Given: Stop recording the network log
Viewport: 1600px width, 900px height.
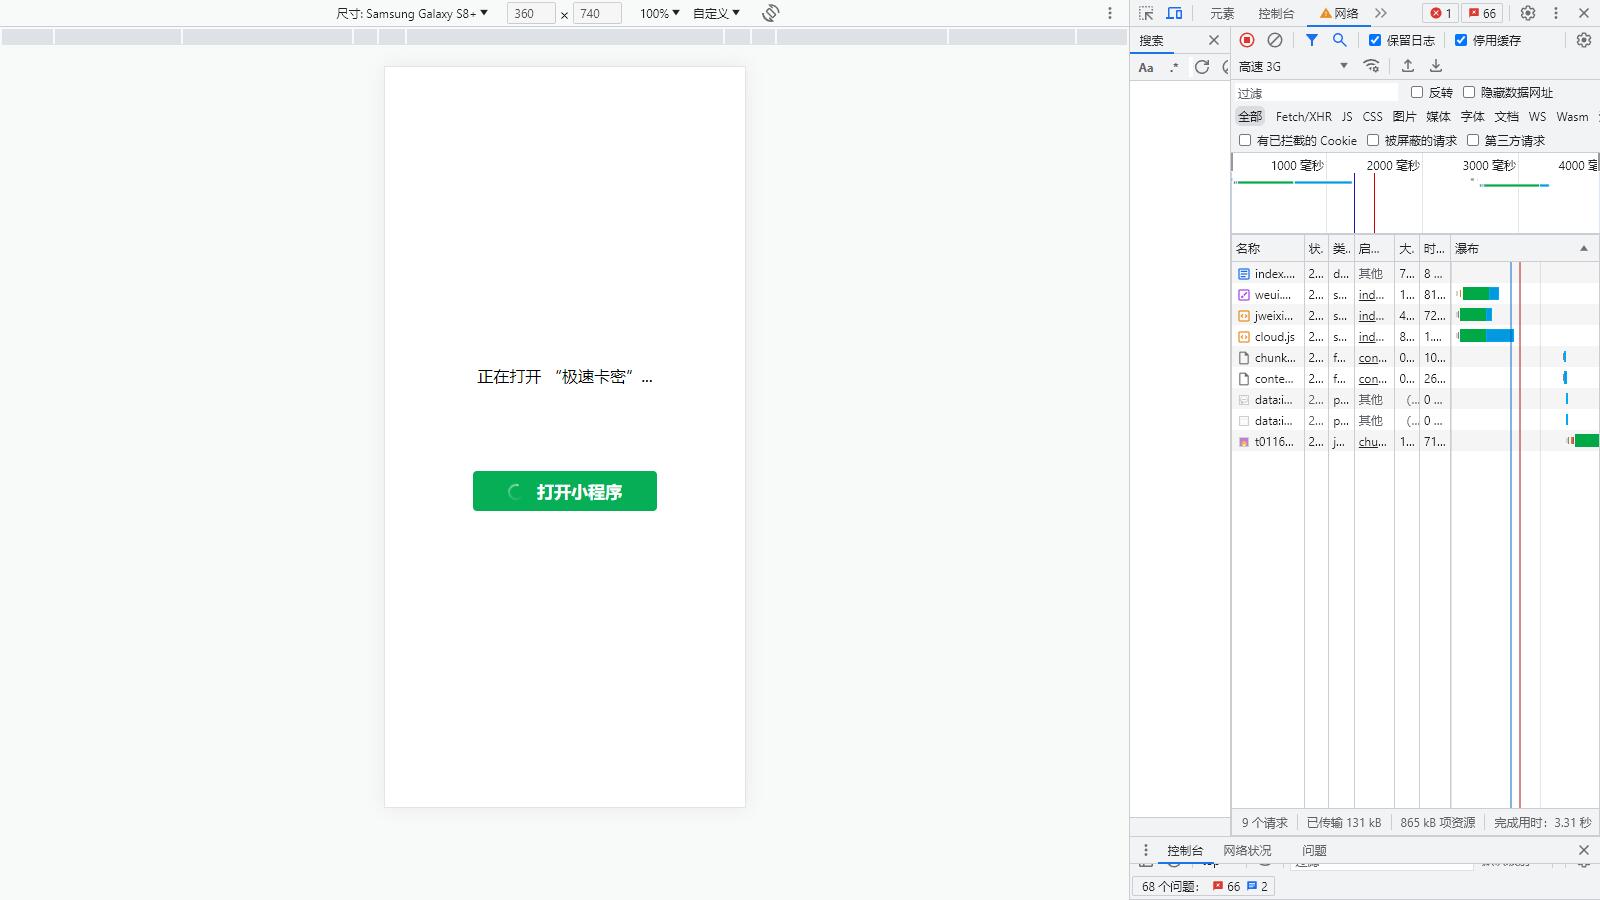Looking at the screenshot, I should [1246, 40].
